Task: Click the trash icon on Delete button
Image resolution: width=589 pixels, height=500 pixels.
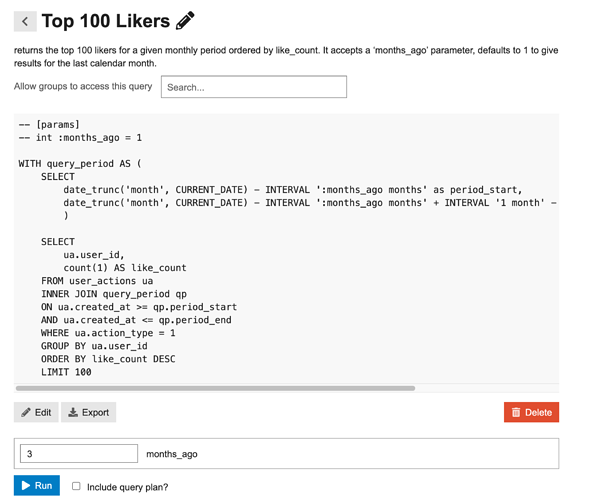Action: click(516, 412)
